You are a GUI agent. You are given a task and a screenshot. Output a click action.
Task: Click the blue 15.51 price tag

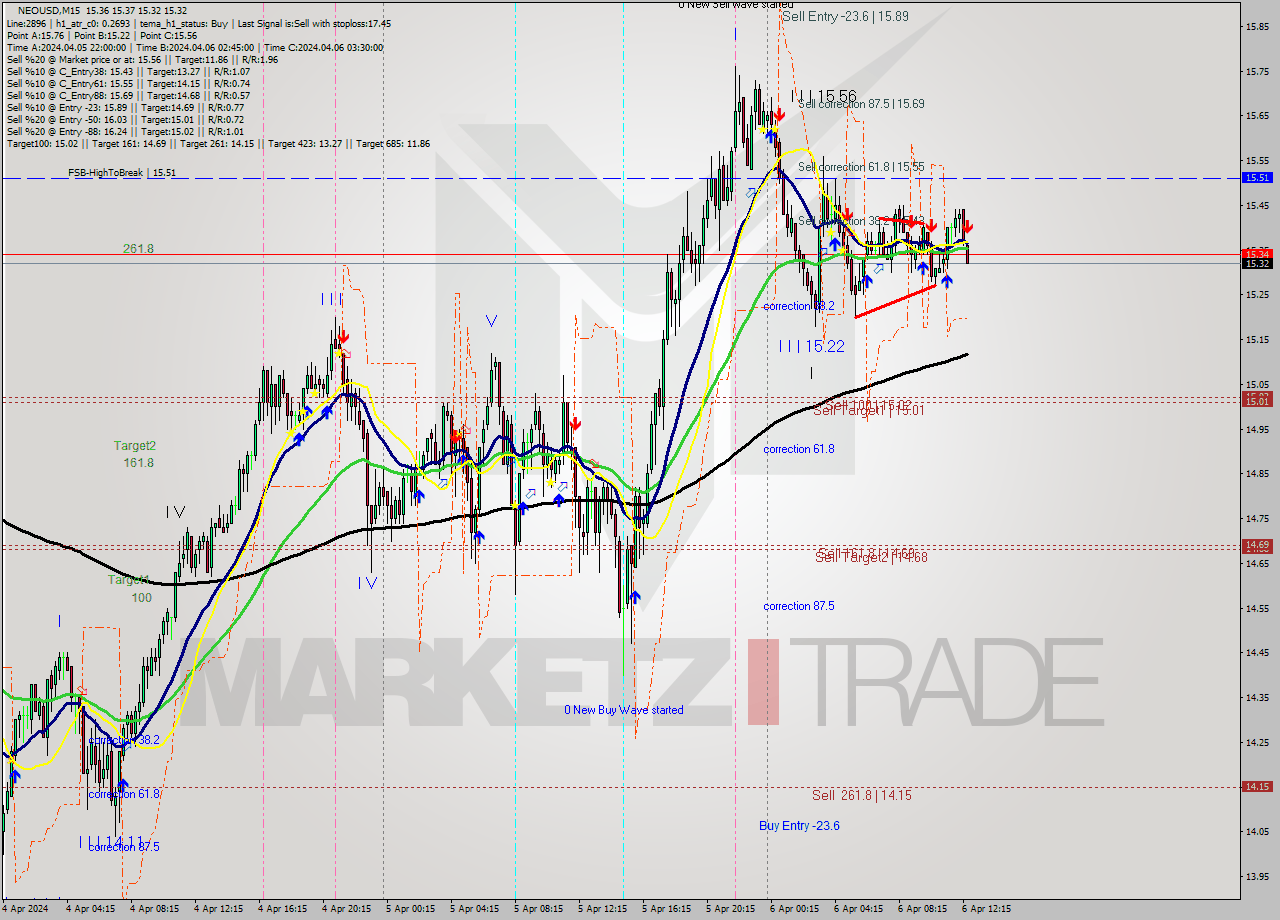pos(1256,178)
